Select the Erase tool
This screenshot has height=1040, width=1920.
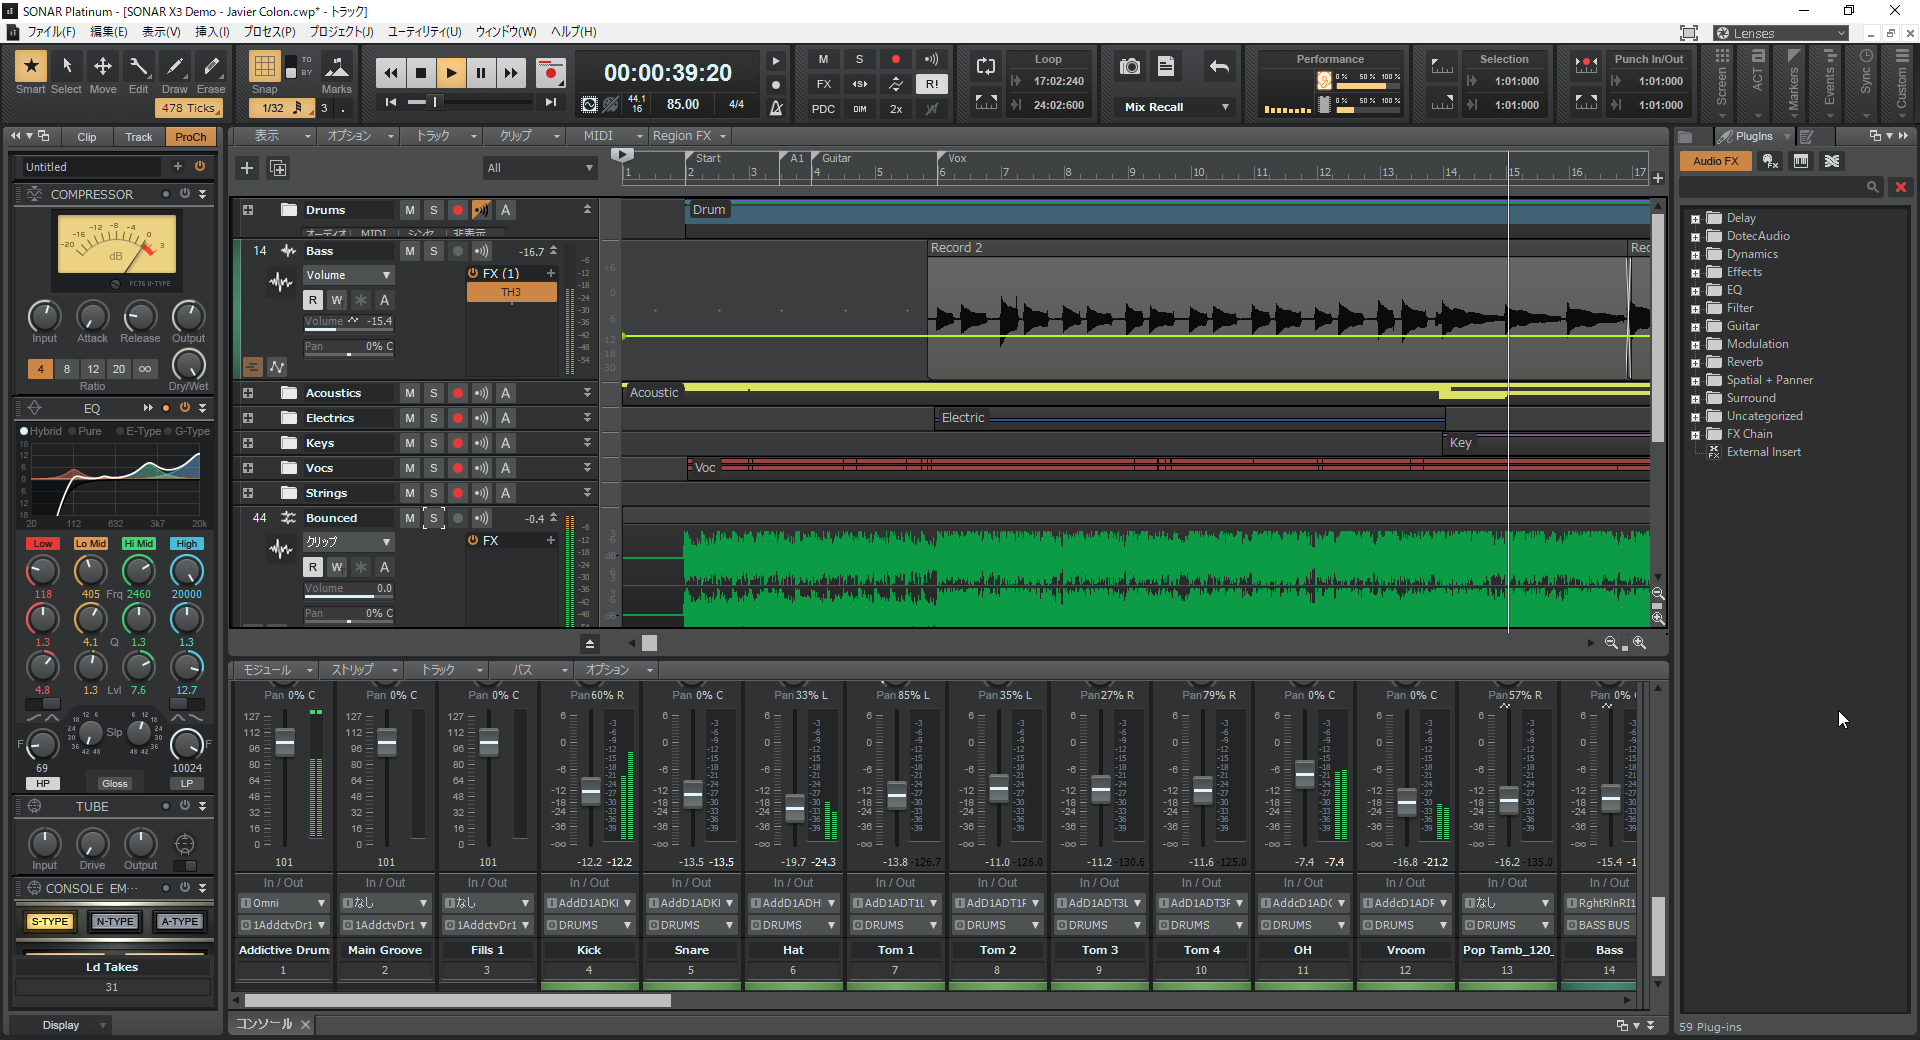(x=211, y=67)
